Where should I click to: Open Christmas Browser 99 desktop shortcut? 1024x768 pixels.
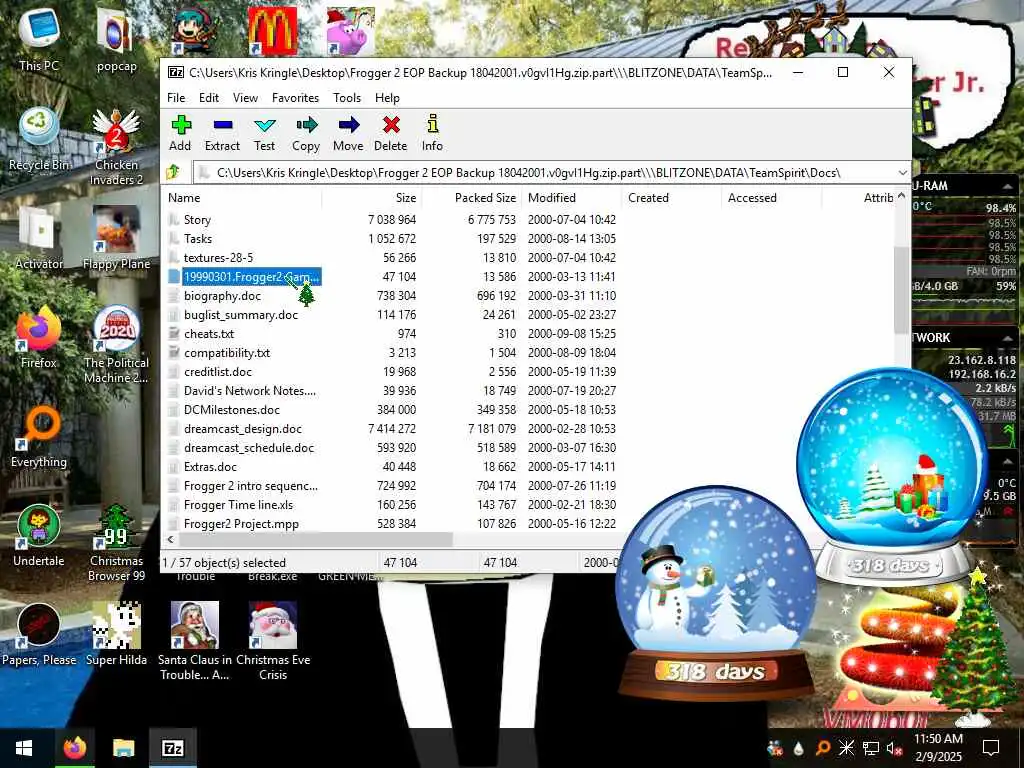pyautogui.click(x=116, y=543)
